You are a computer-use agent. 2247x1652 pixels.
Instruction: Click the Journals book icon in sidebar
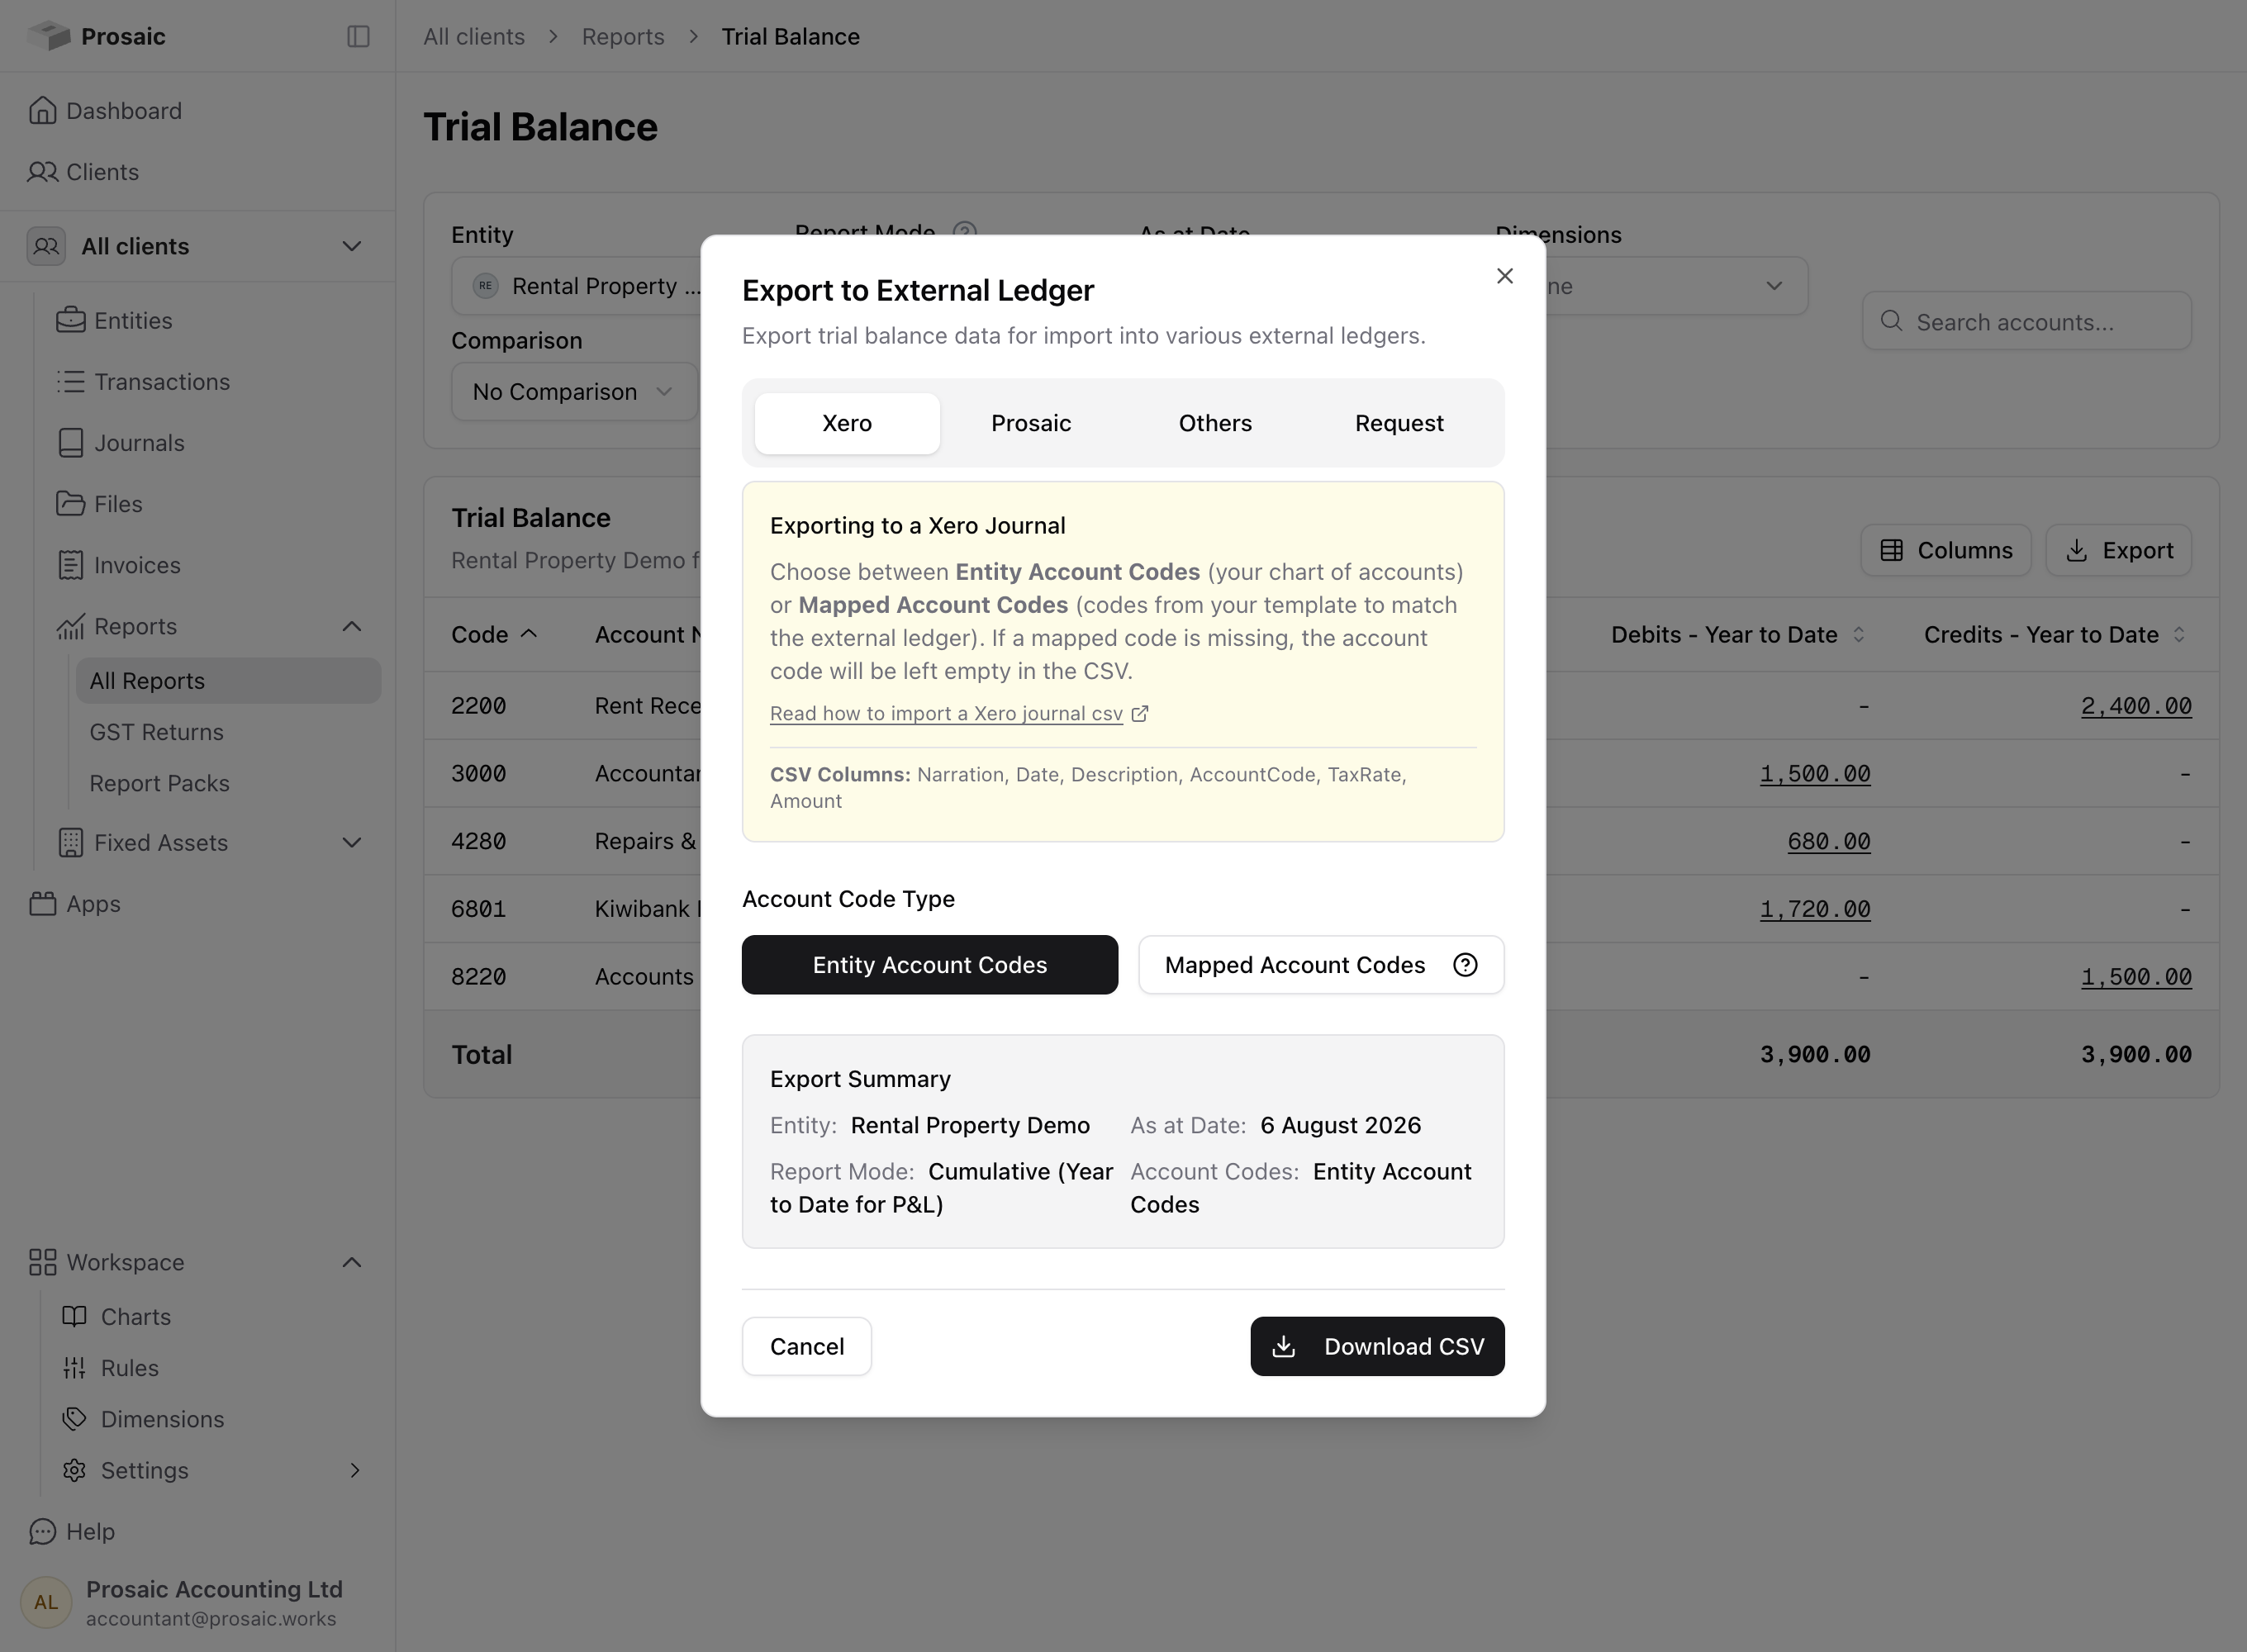70,443
